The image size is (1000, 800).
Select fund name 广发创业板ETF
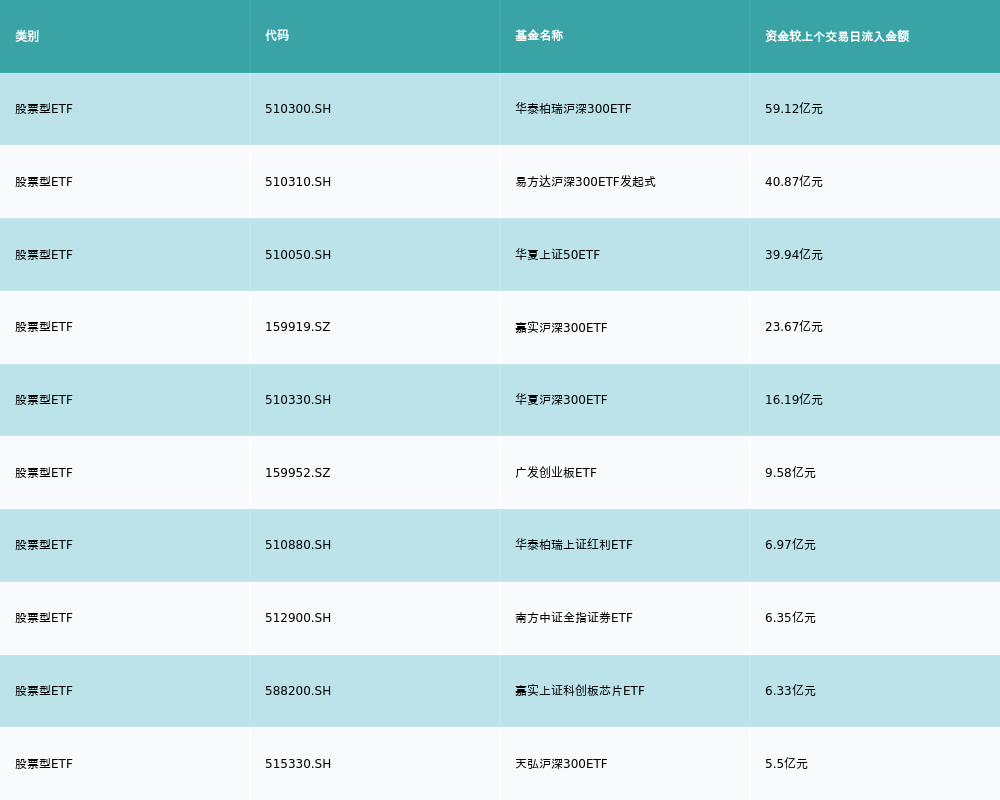click(x=555, y=473)
